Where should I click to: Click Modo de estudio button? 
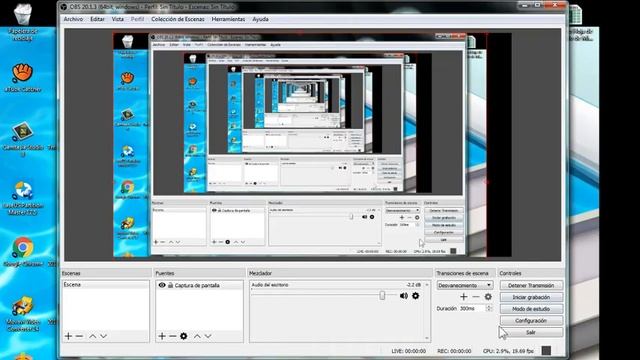coord(531,309)
